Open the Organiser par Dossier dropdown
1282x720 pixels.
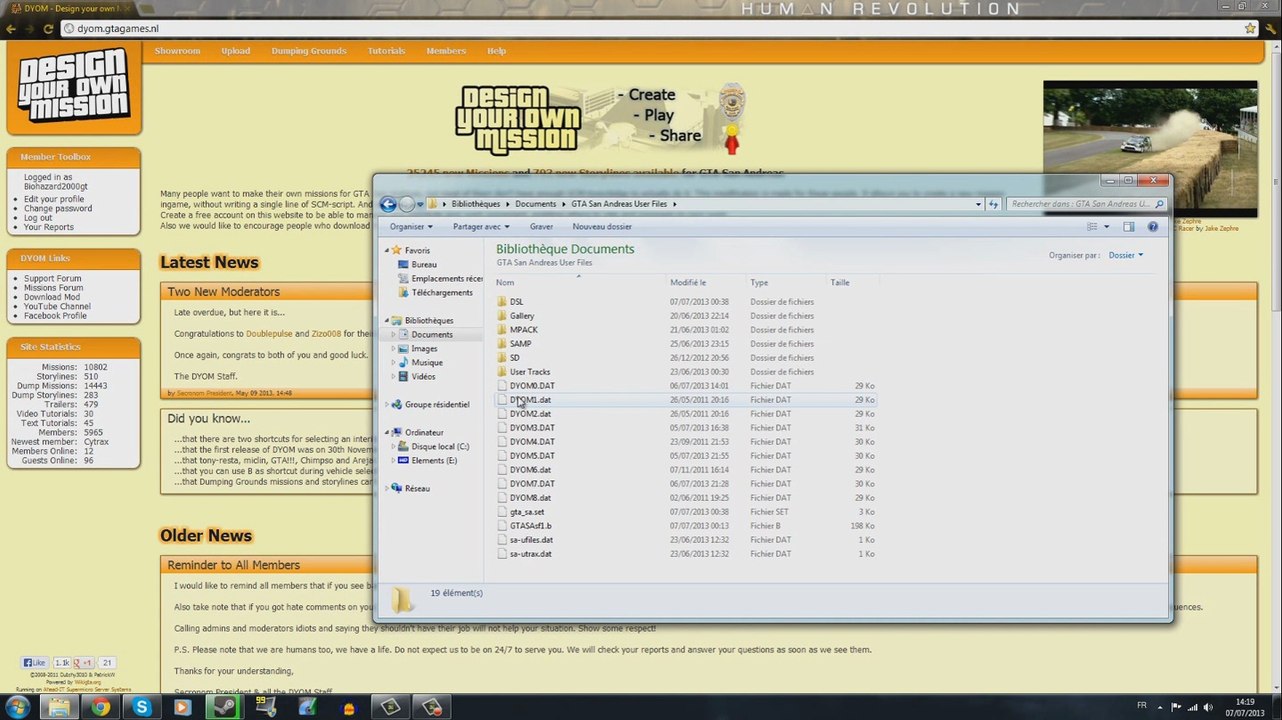[1125, 255]
